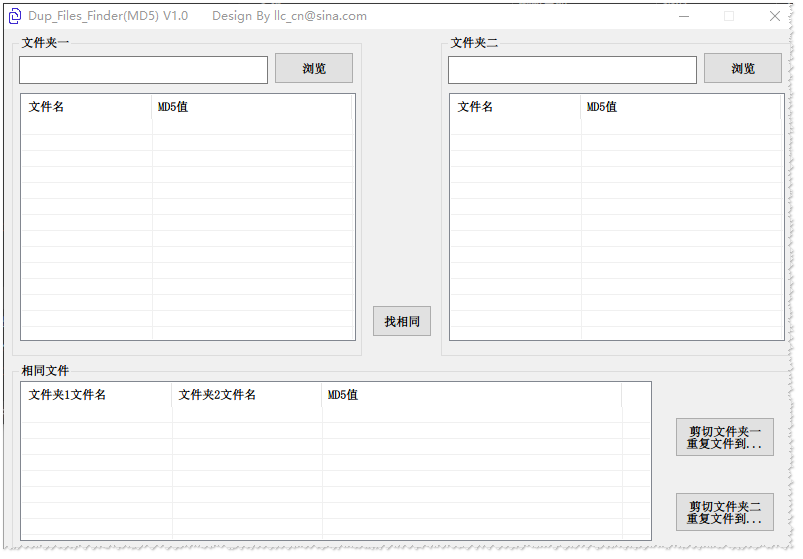Close the Dup_Files_Finder window
This screenshot has height=559, width=803.
(x=774, y=16)
